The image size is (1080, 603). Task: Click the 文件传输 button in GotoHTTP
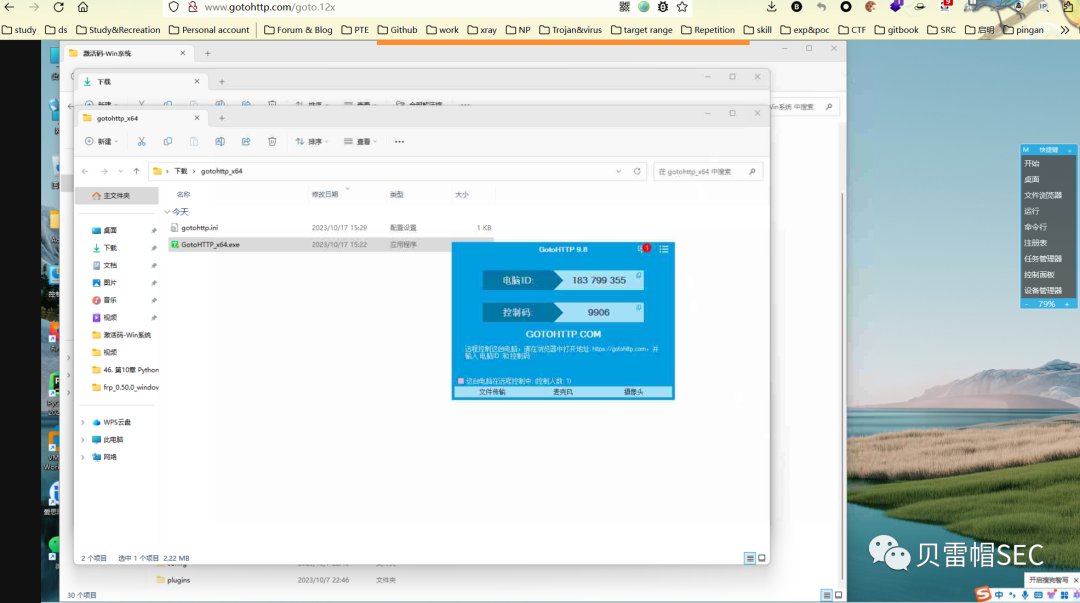click(492, 391)
